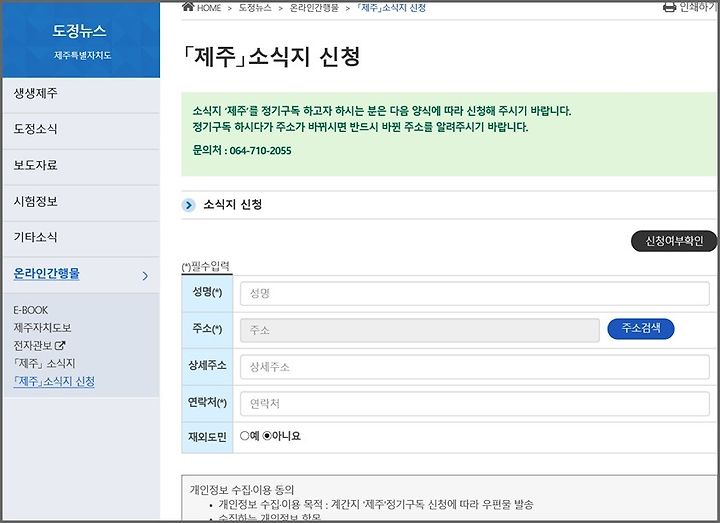720x523 pixels.
Task: Click the 상세주소 input field
Action: [474, 367]
